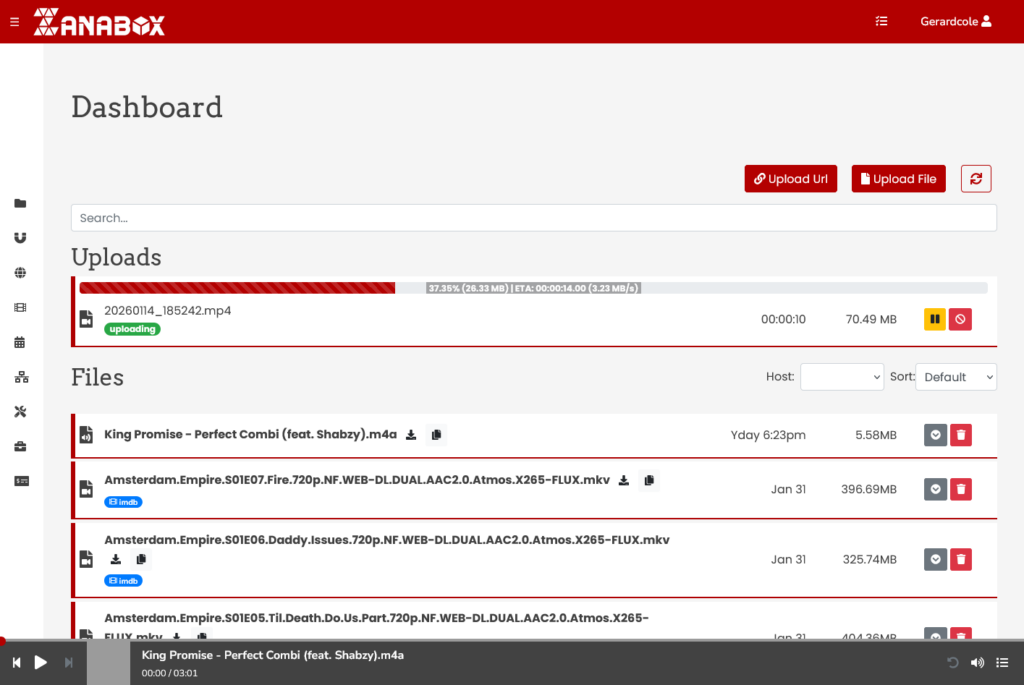Click the Upload File button

tap(897, 178)
